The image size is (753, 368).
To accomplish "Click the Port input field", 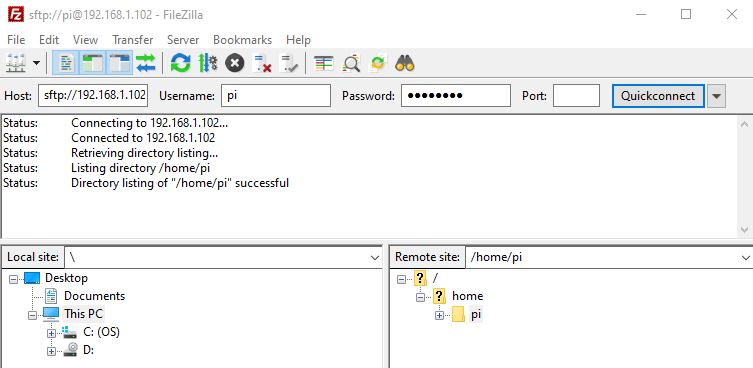I will click(x=576, y=96).
